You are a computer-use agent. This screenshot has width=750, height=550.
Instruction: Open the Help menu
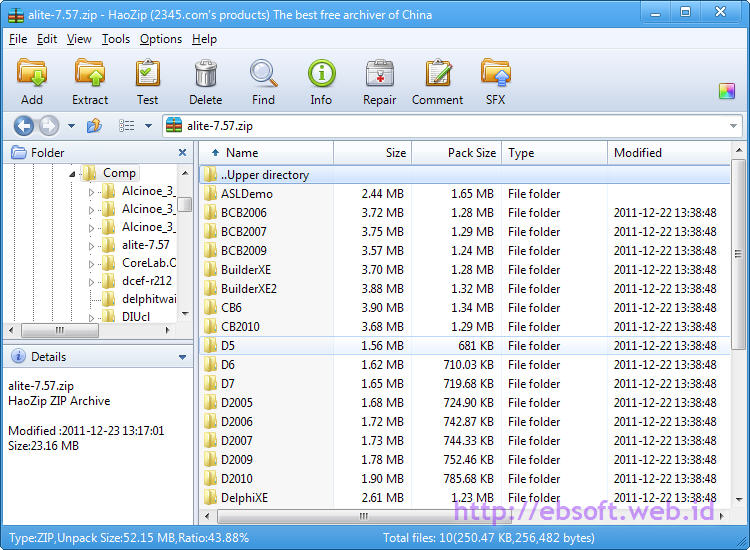click(x=204, y=39)
